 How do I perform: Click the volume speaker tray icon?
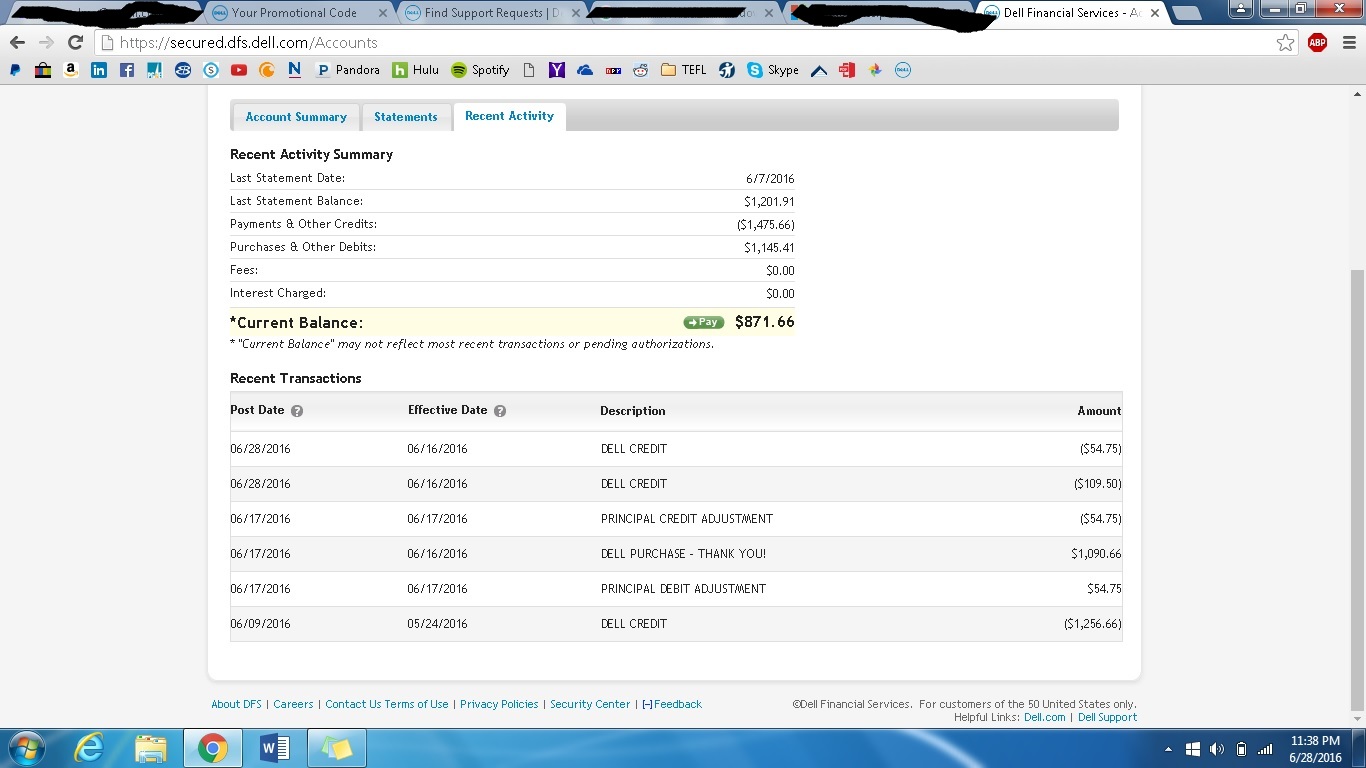click(x=1216, y=749)
